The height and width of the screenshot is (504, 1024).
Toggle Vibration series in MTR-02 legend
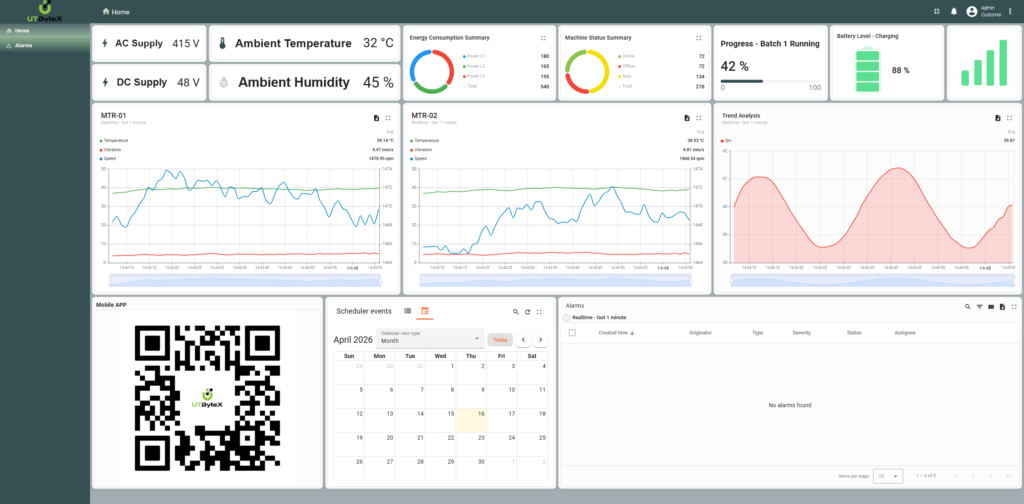click(421, 150)
